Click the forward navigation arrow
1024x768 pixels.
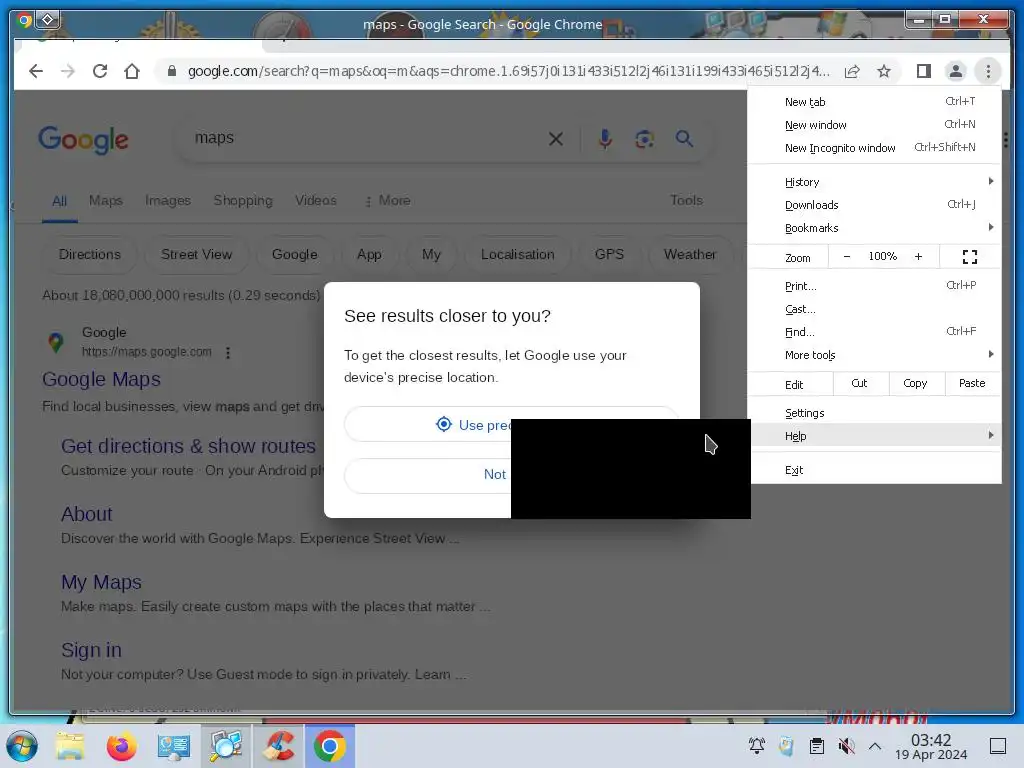click(x=68, y=71)
